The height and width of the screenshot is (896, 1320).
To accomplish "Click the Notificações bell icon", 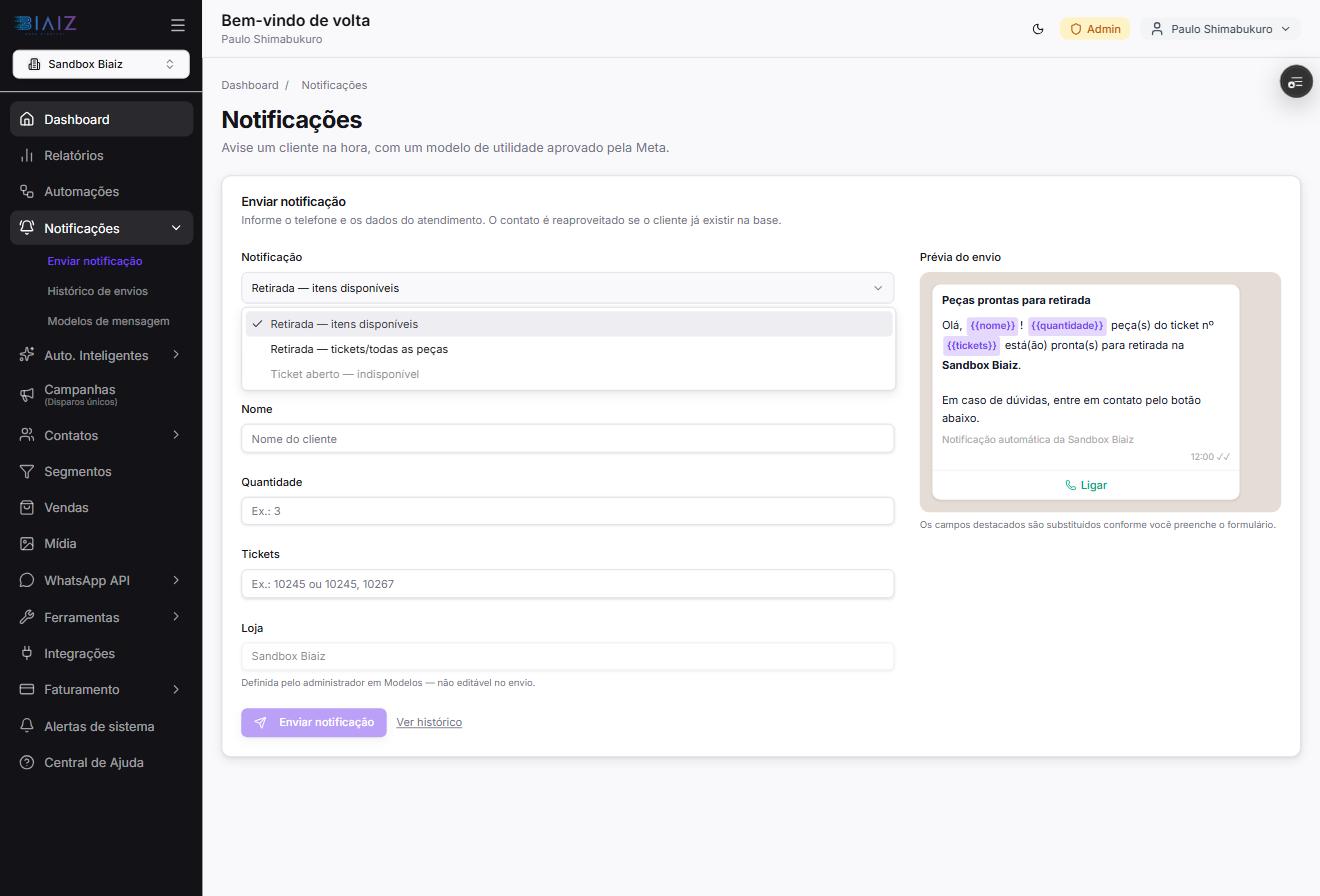I will [x=27, y=228].
